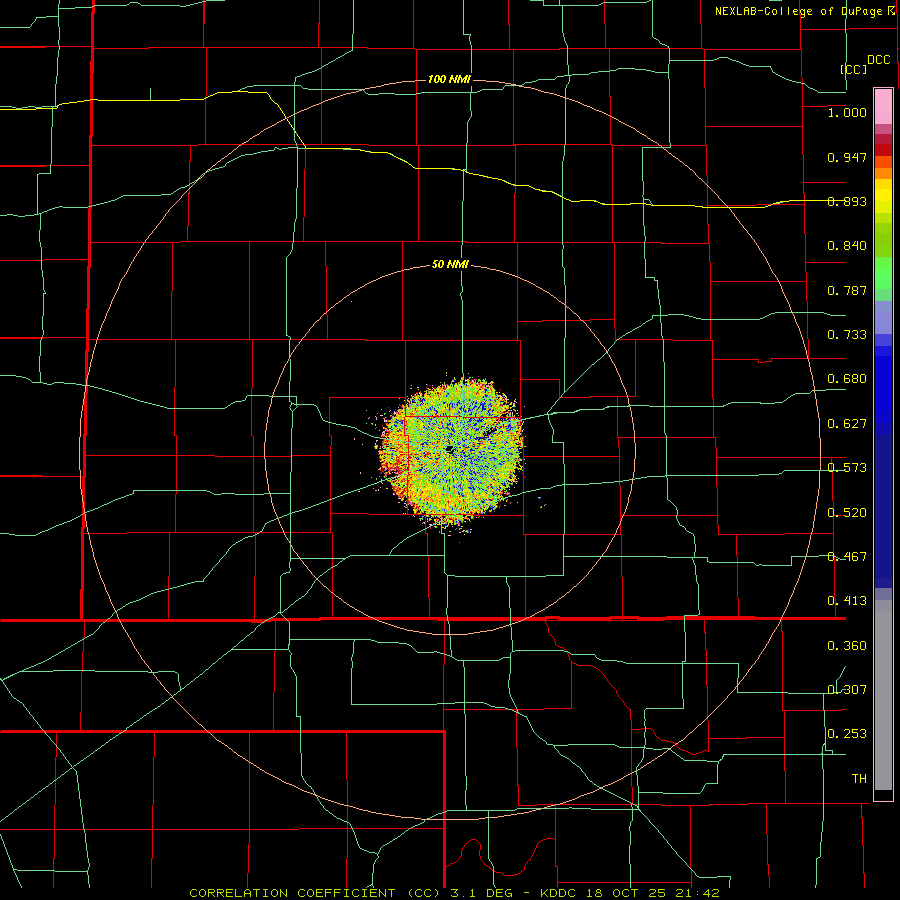900x900 pixels.
Task: Click the radar site center marker
Action: [450, 449]
